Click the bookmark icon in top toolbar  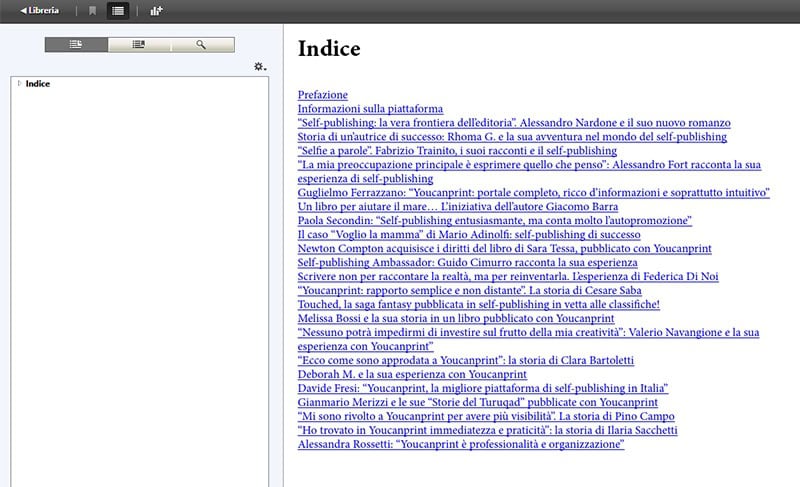pos(92,11)
